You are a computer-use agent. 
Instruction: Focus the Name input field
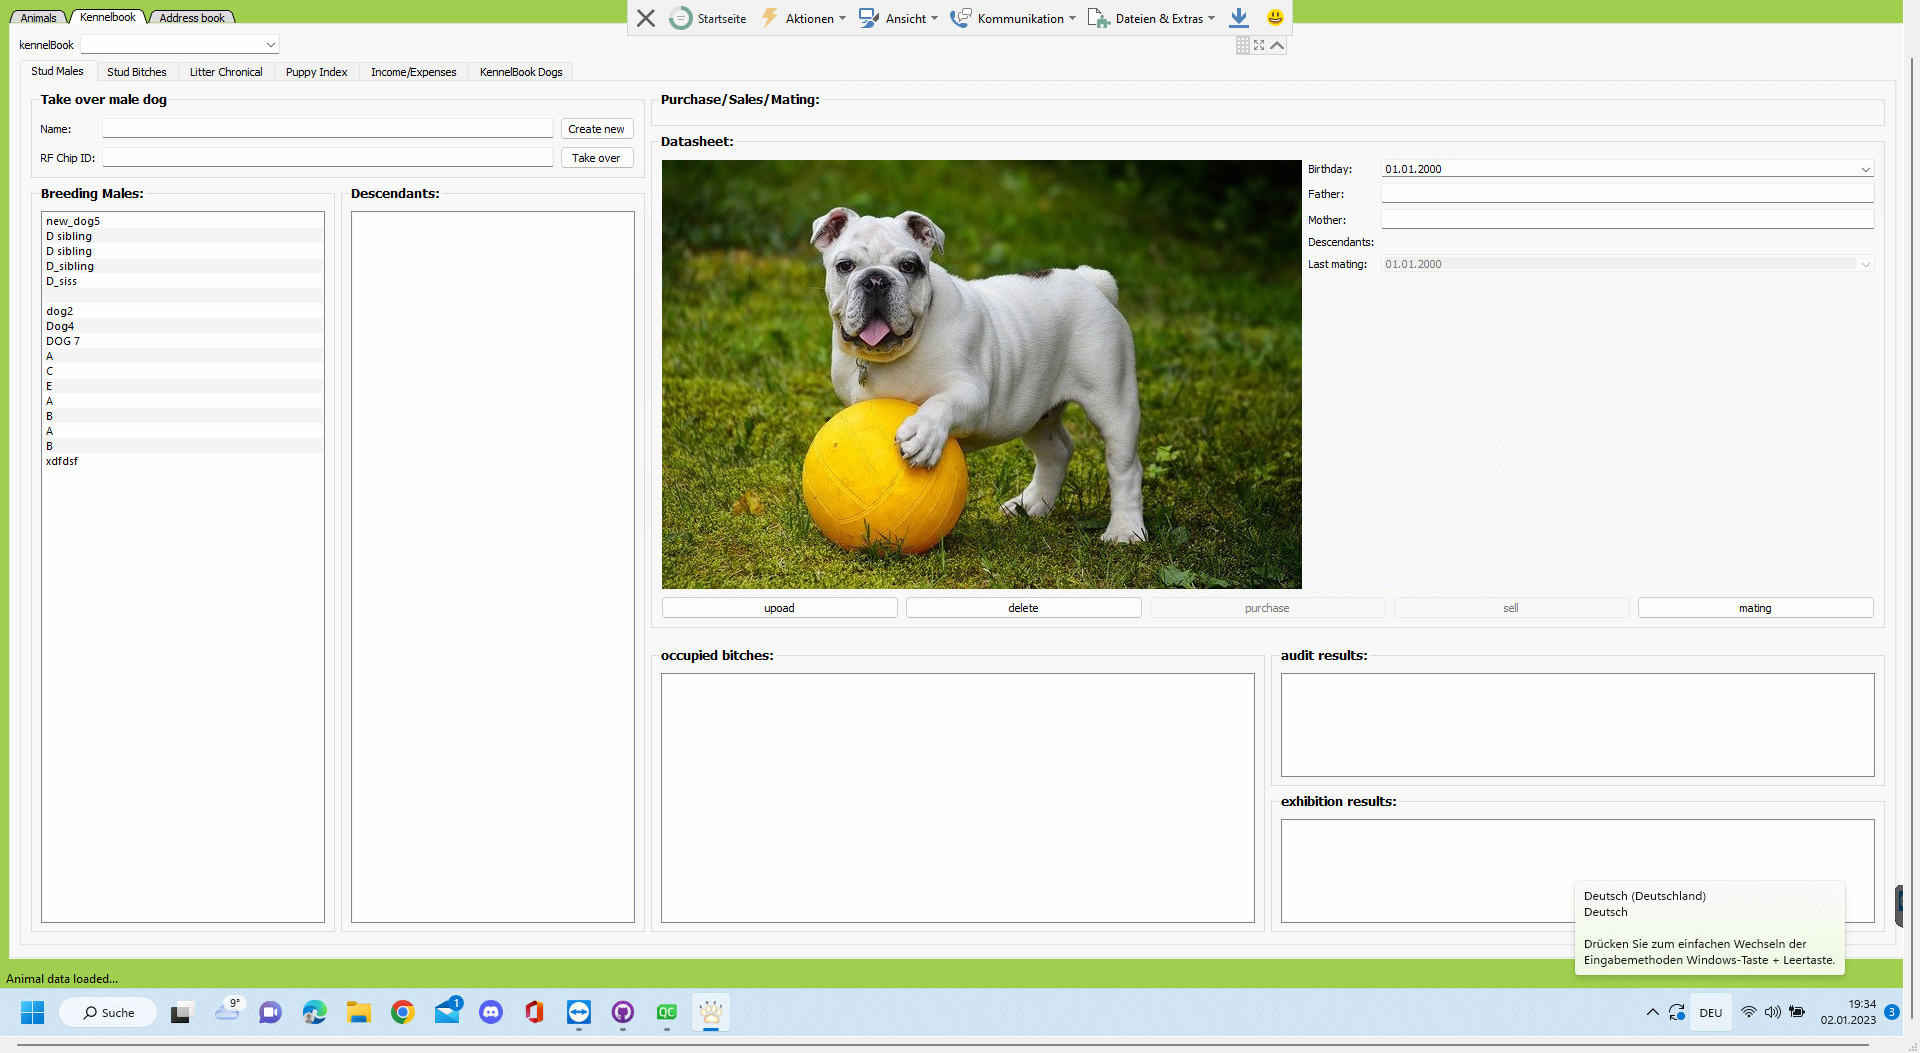pos(327,129)
